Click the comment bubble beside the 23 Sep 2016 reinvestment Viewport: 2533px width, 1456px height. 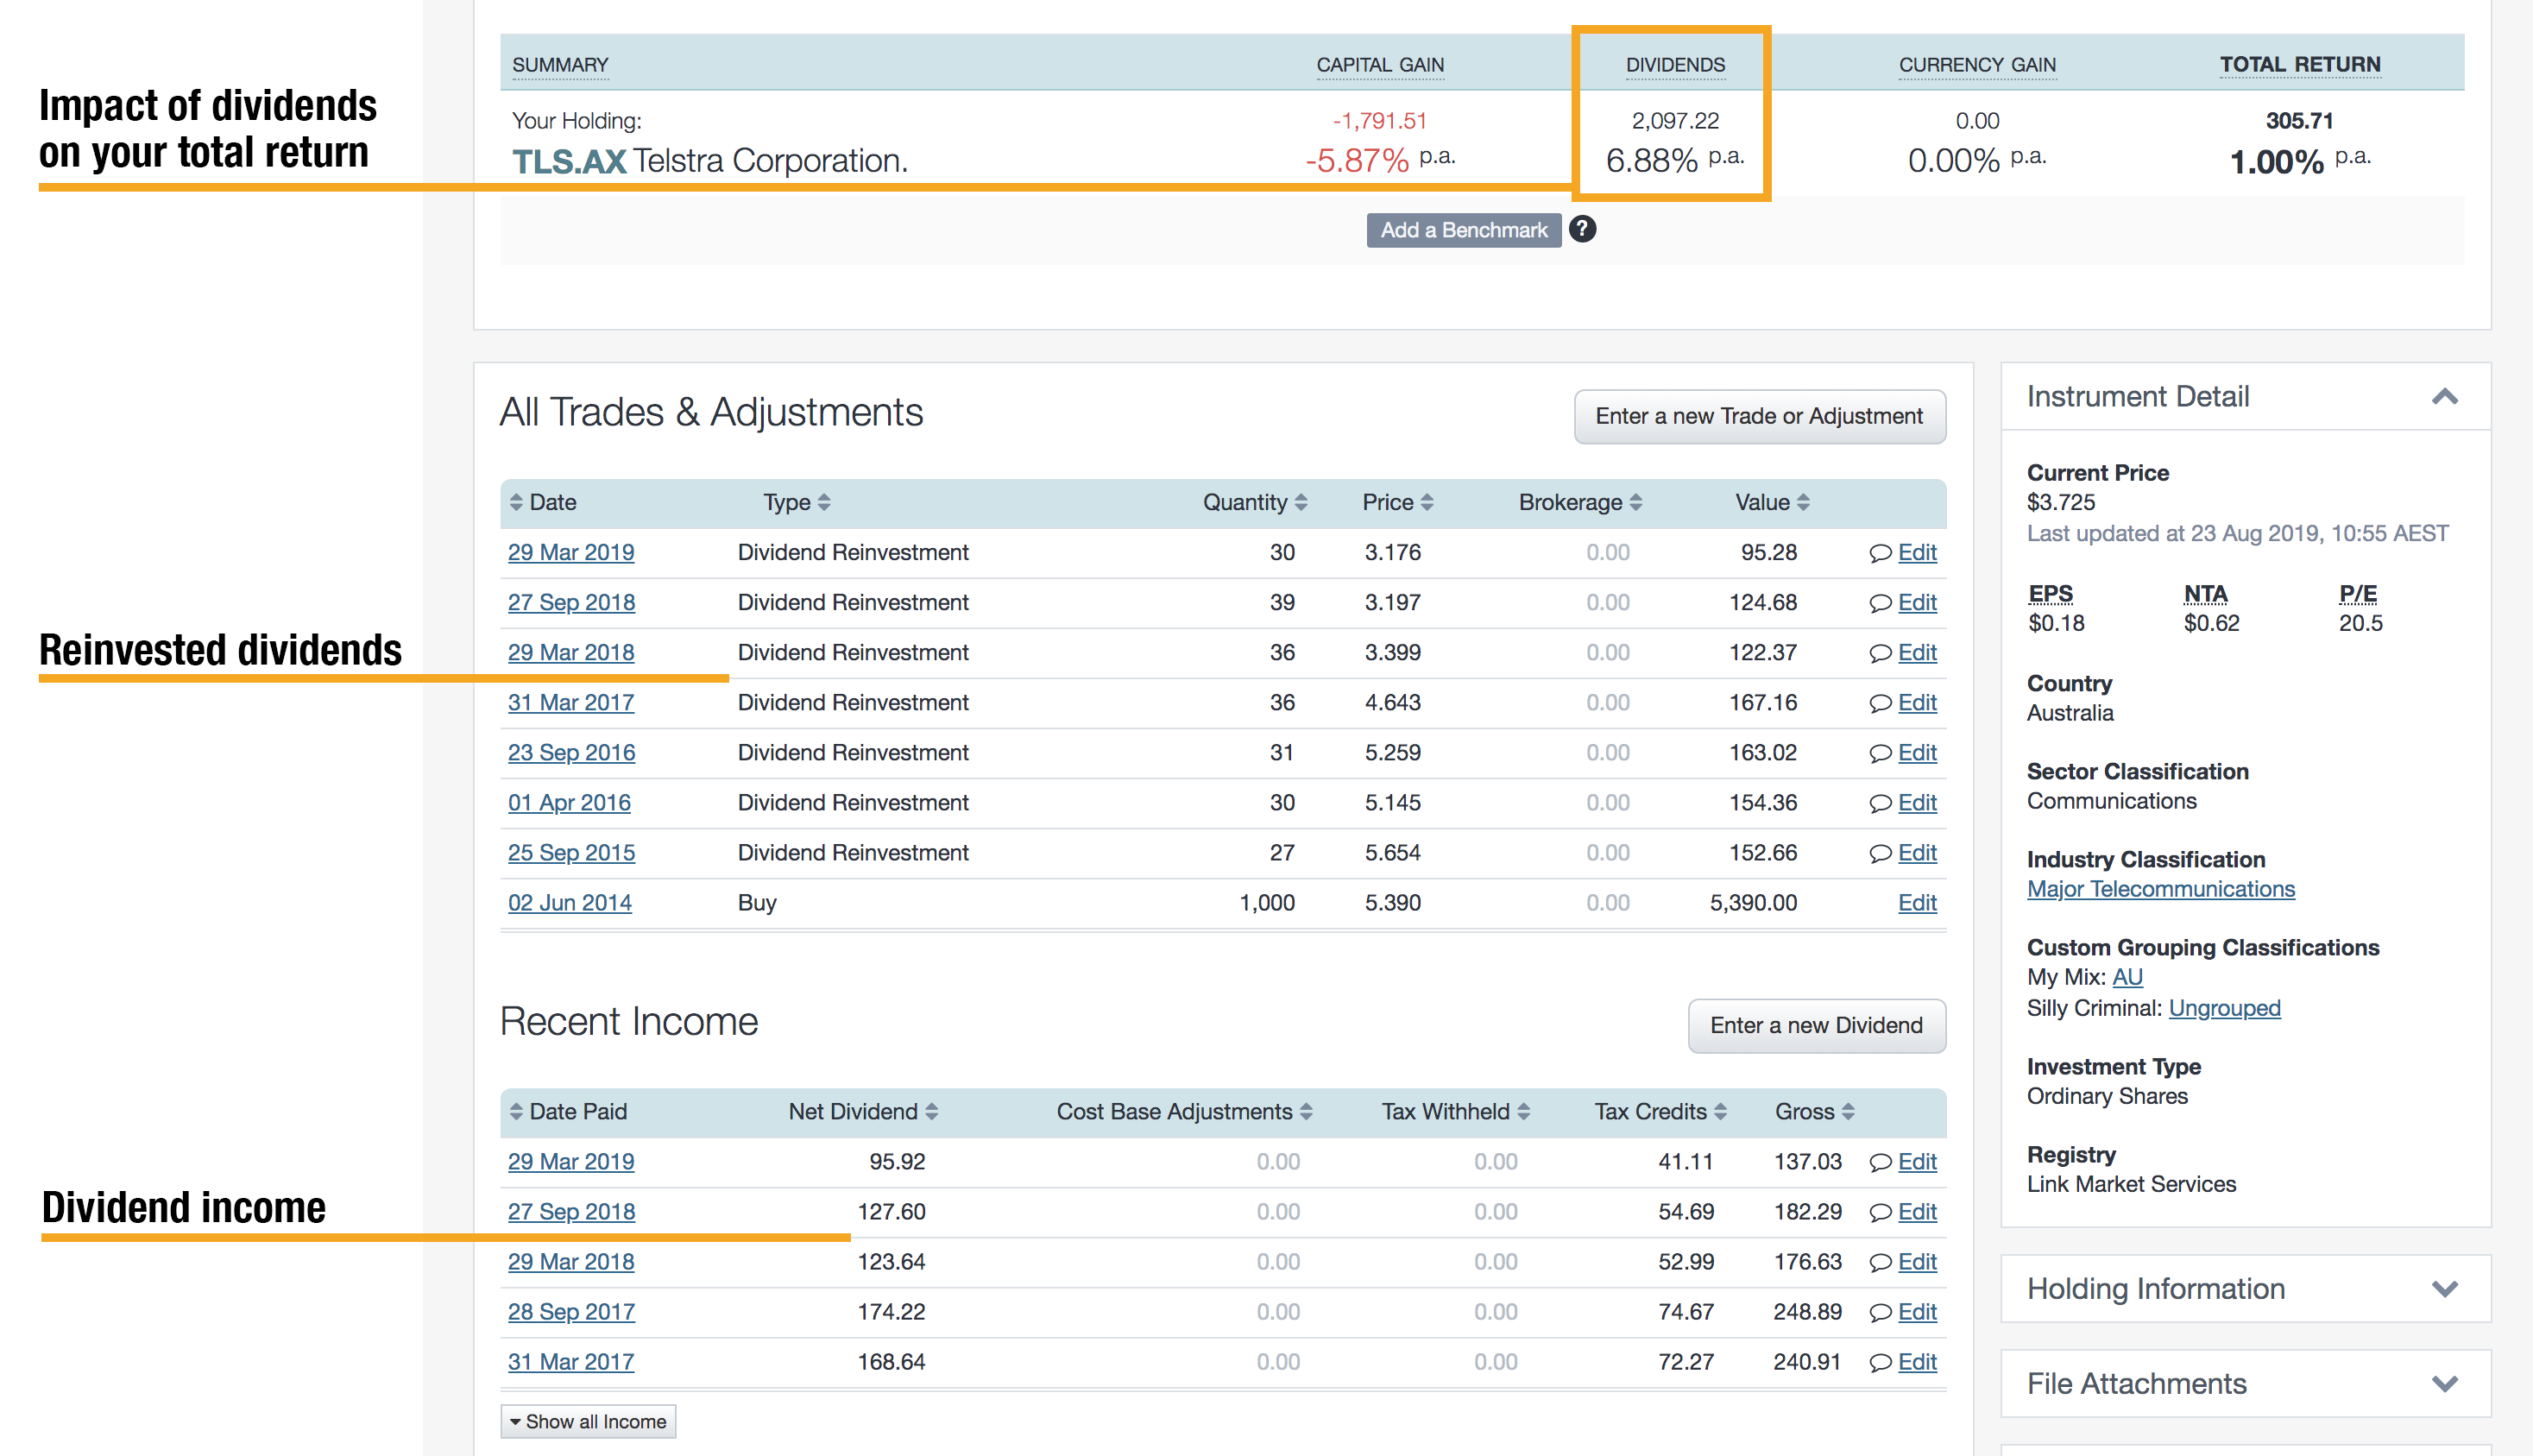[1880, 752]
